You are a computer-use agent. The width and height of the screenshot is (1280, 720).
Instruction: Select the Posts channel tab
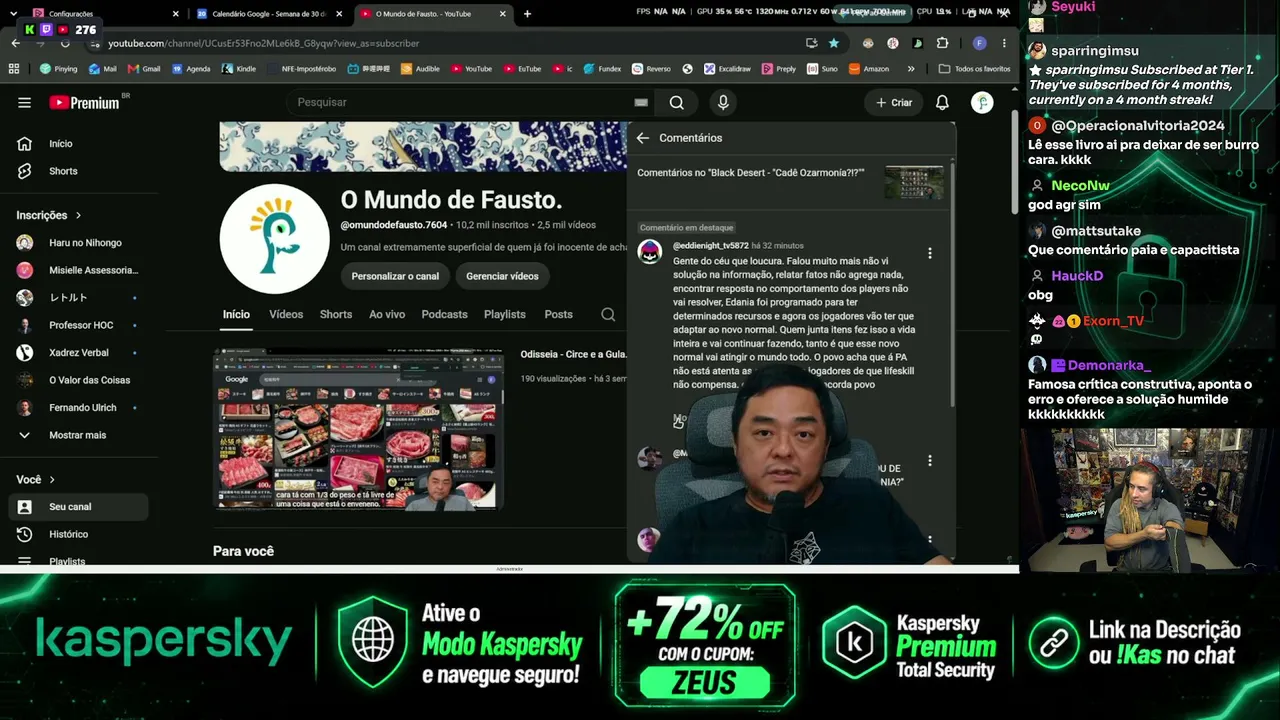[x=558, y=314]
